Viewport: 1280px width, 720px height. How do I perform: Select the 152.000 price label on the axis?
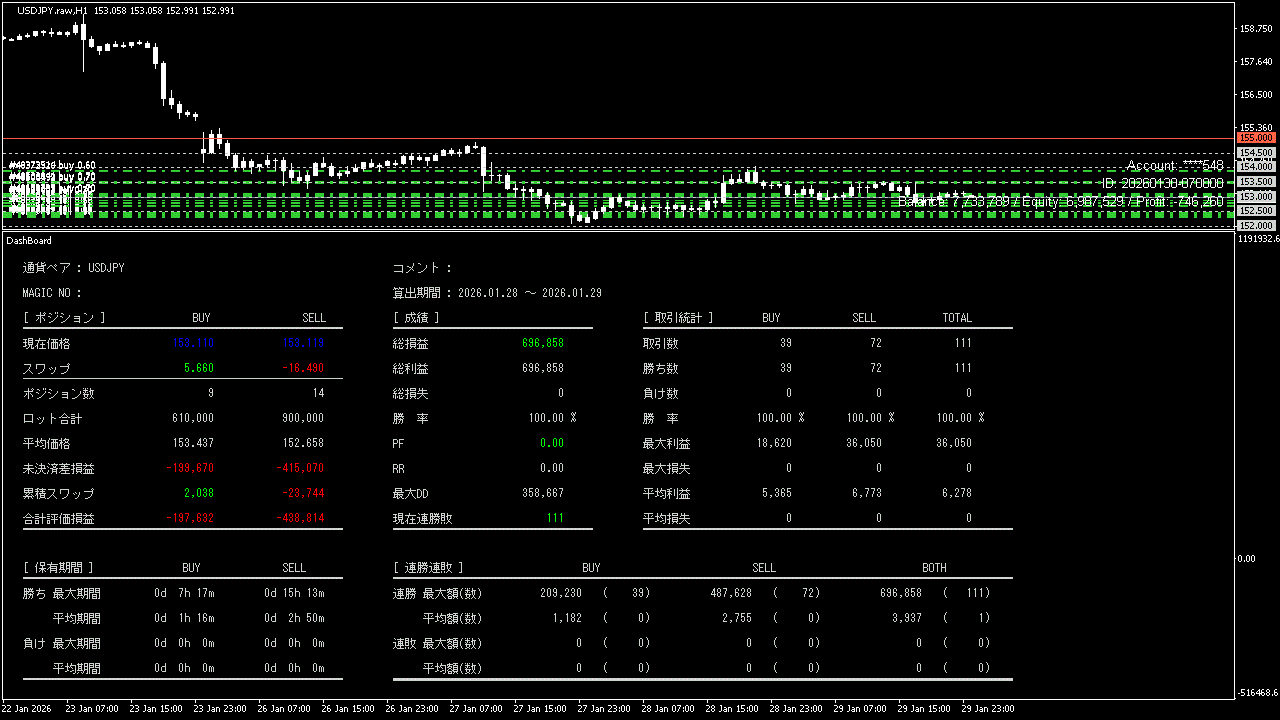pos(1256,225)
